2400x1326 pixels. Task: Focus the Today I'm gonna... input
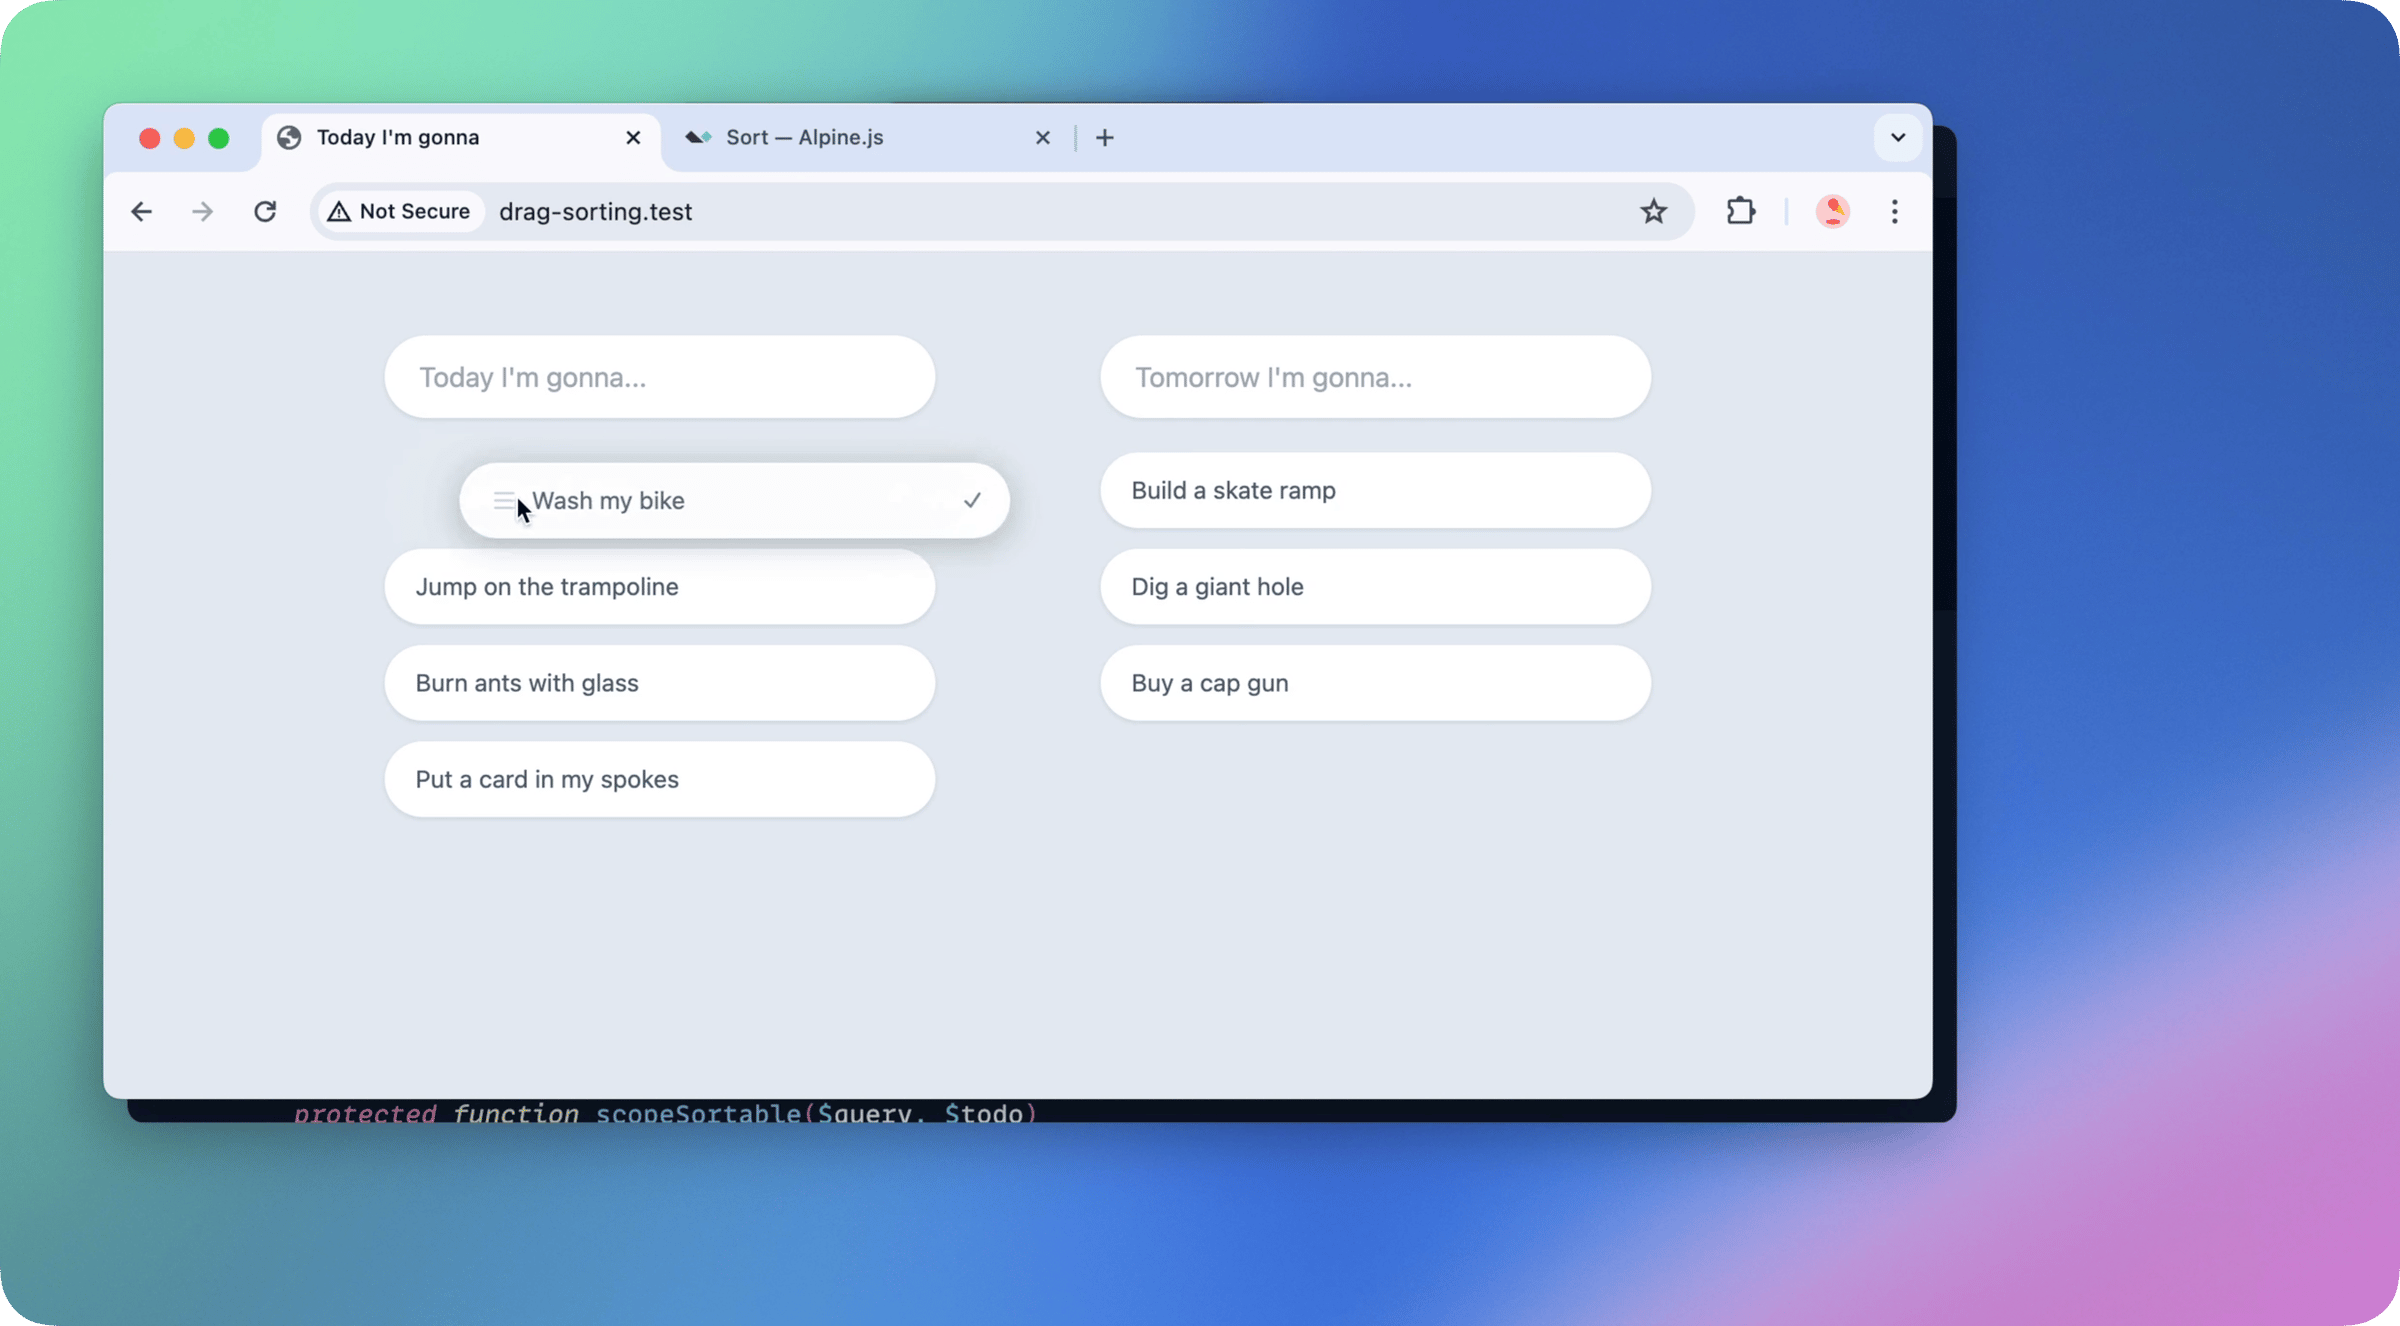click(659, 377)
